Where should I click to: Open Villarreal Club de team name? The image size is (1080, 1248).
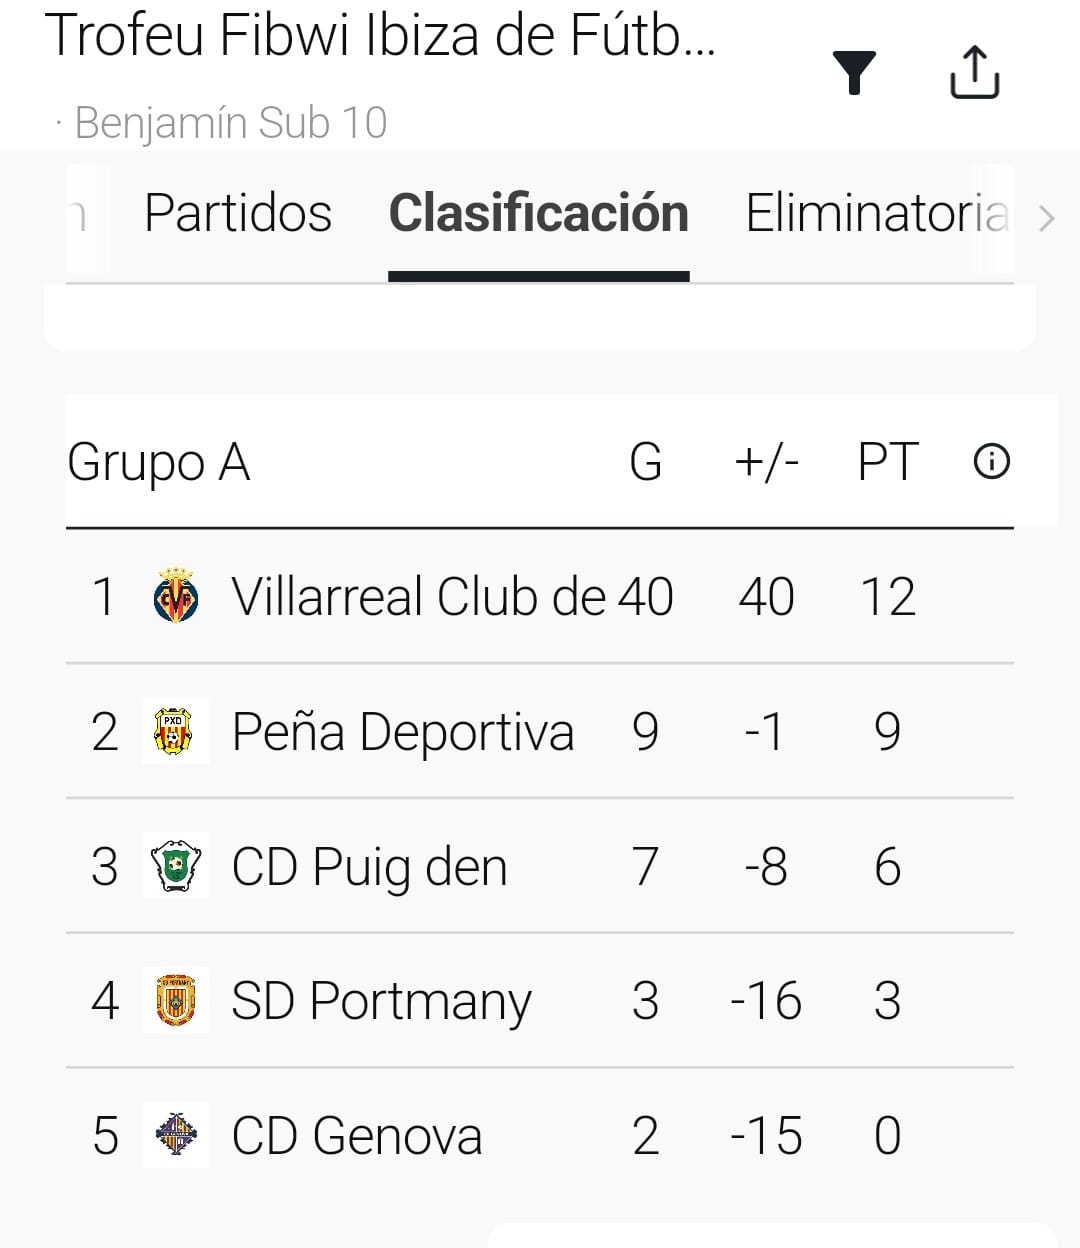coord(418,597)
